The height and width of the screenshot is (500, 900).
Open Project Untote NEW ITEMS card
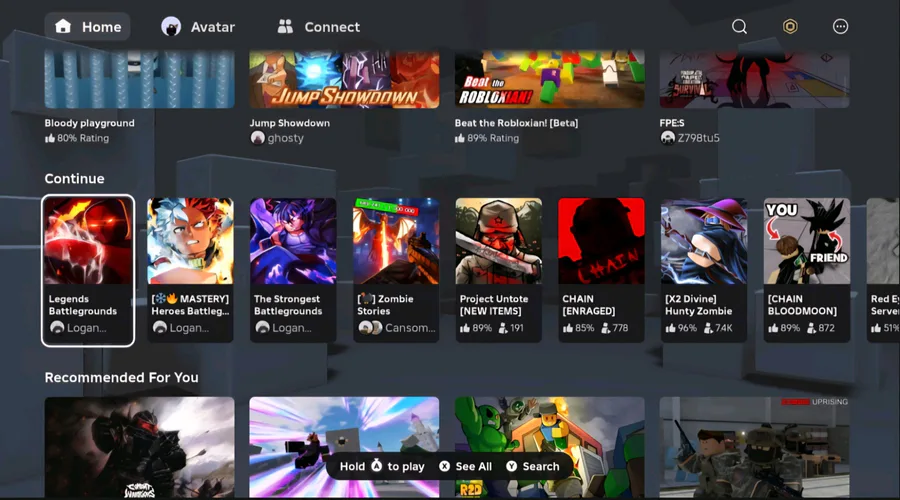[499, 270]
